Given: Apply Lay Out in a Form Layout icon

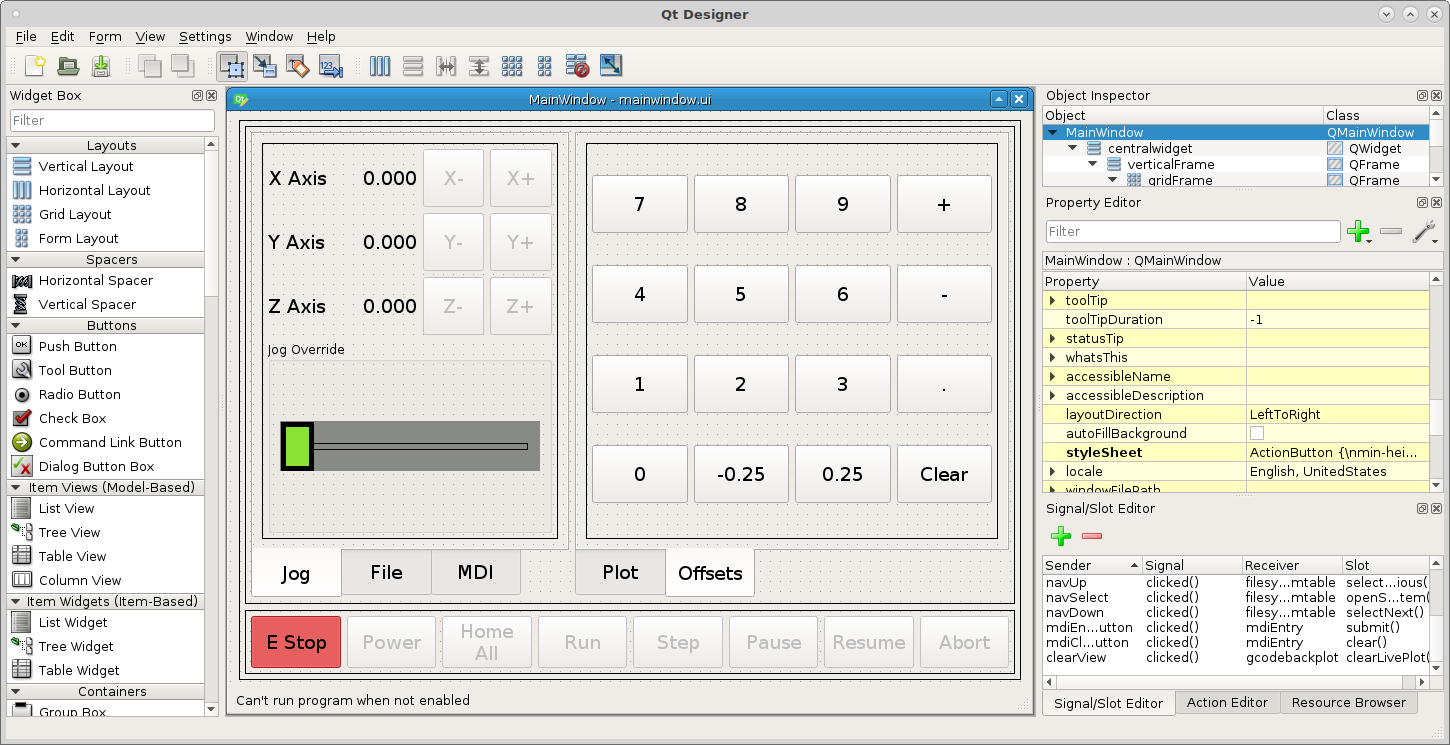Looking at the screenshot, I should (545, 66).
